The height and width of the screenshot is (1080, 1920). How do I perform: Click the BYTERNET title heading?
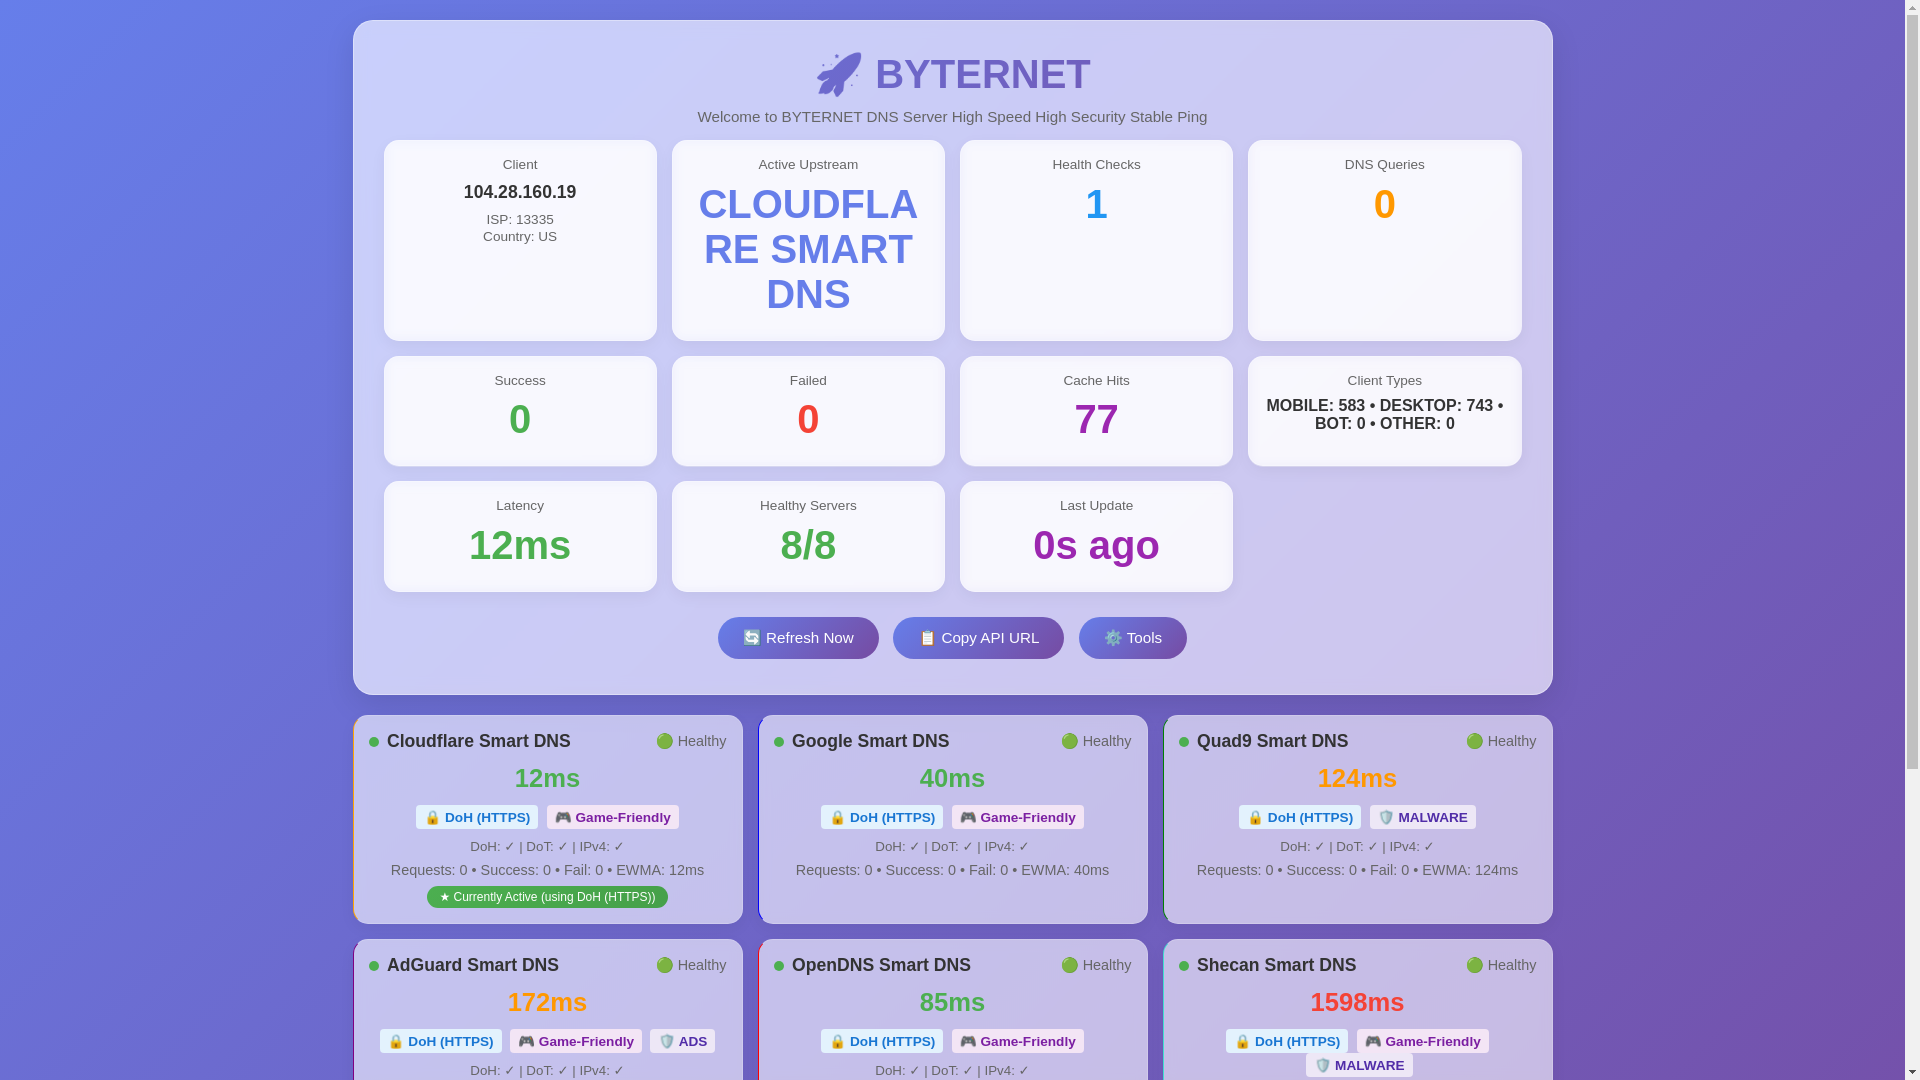982,74
